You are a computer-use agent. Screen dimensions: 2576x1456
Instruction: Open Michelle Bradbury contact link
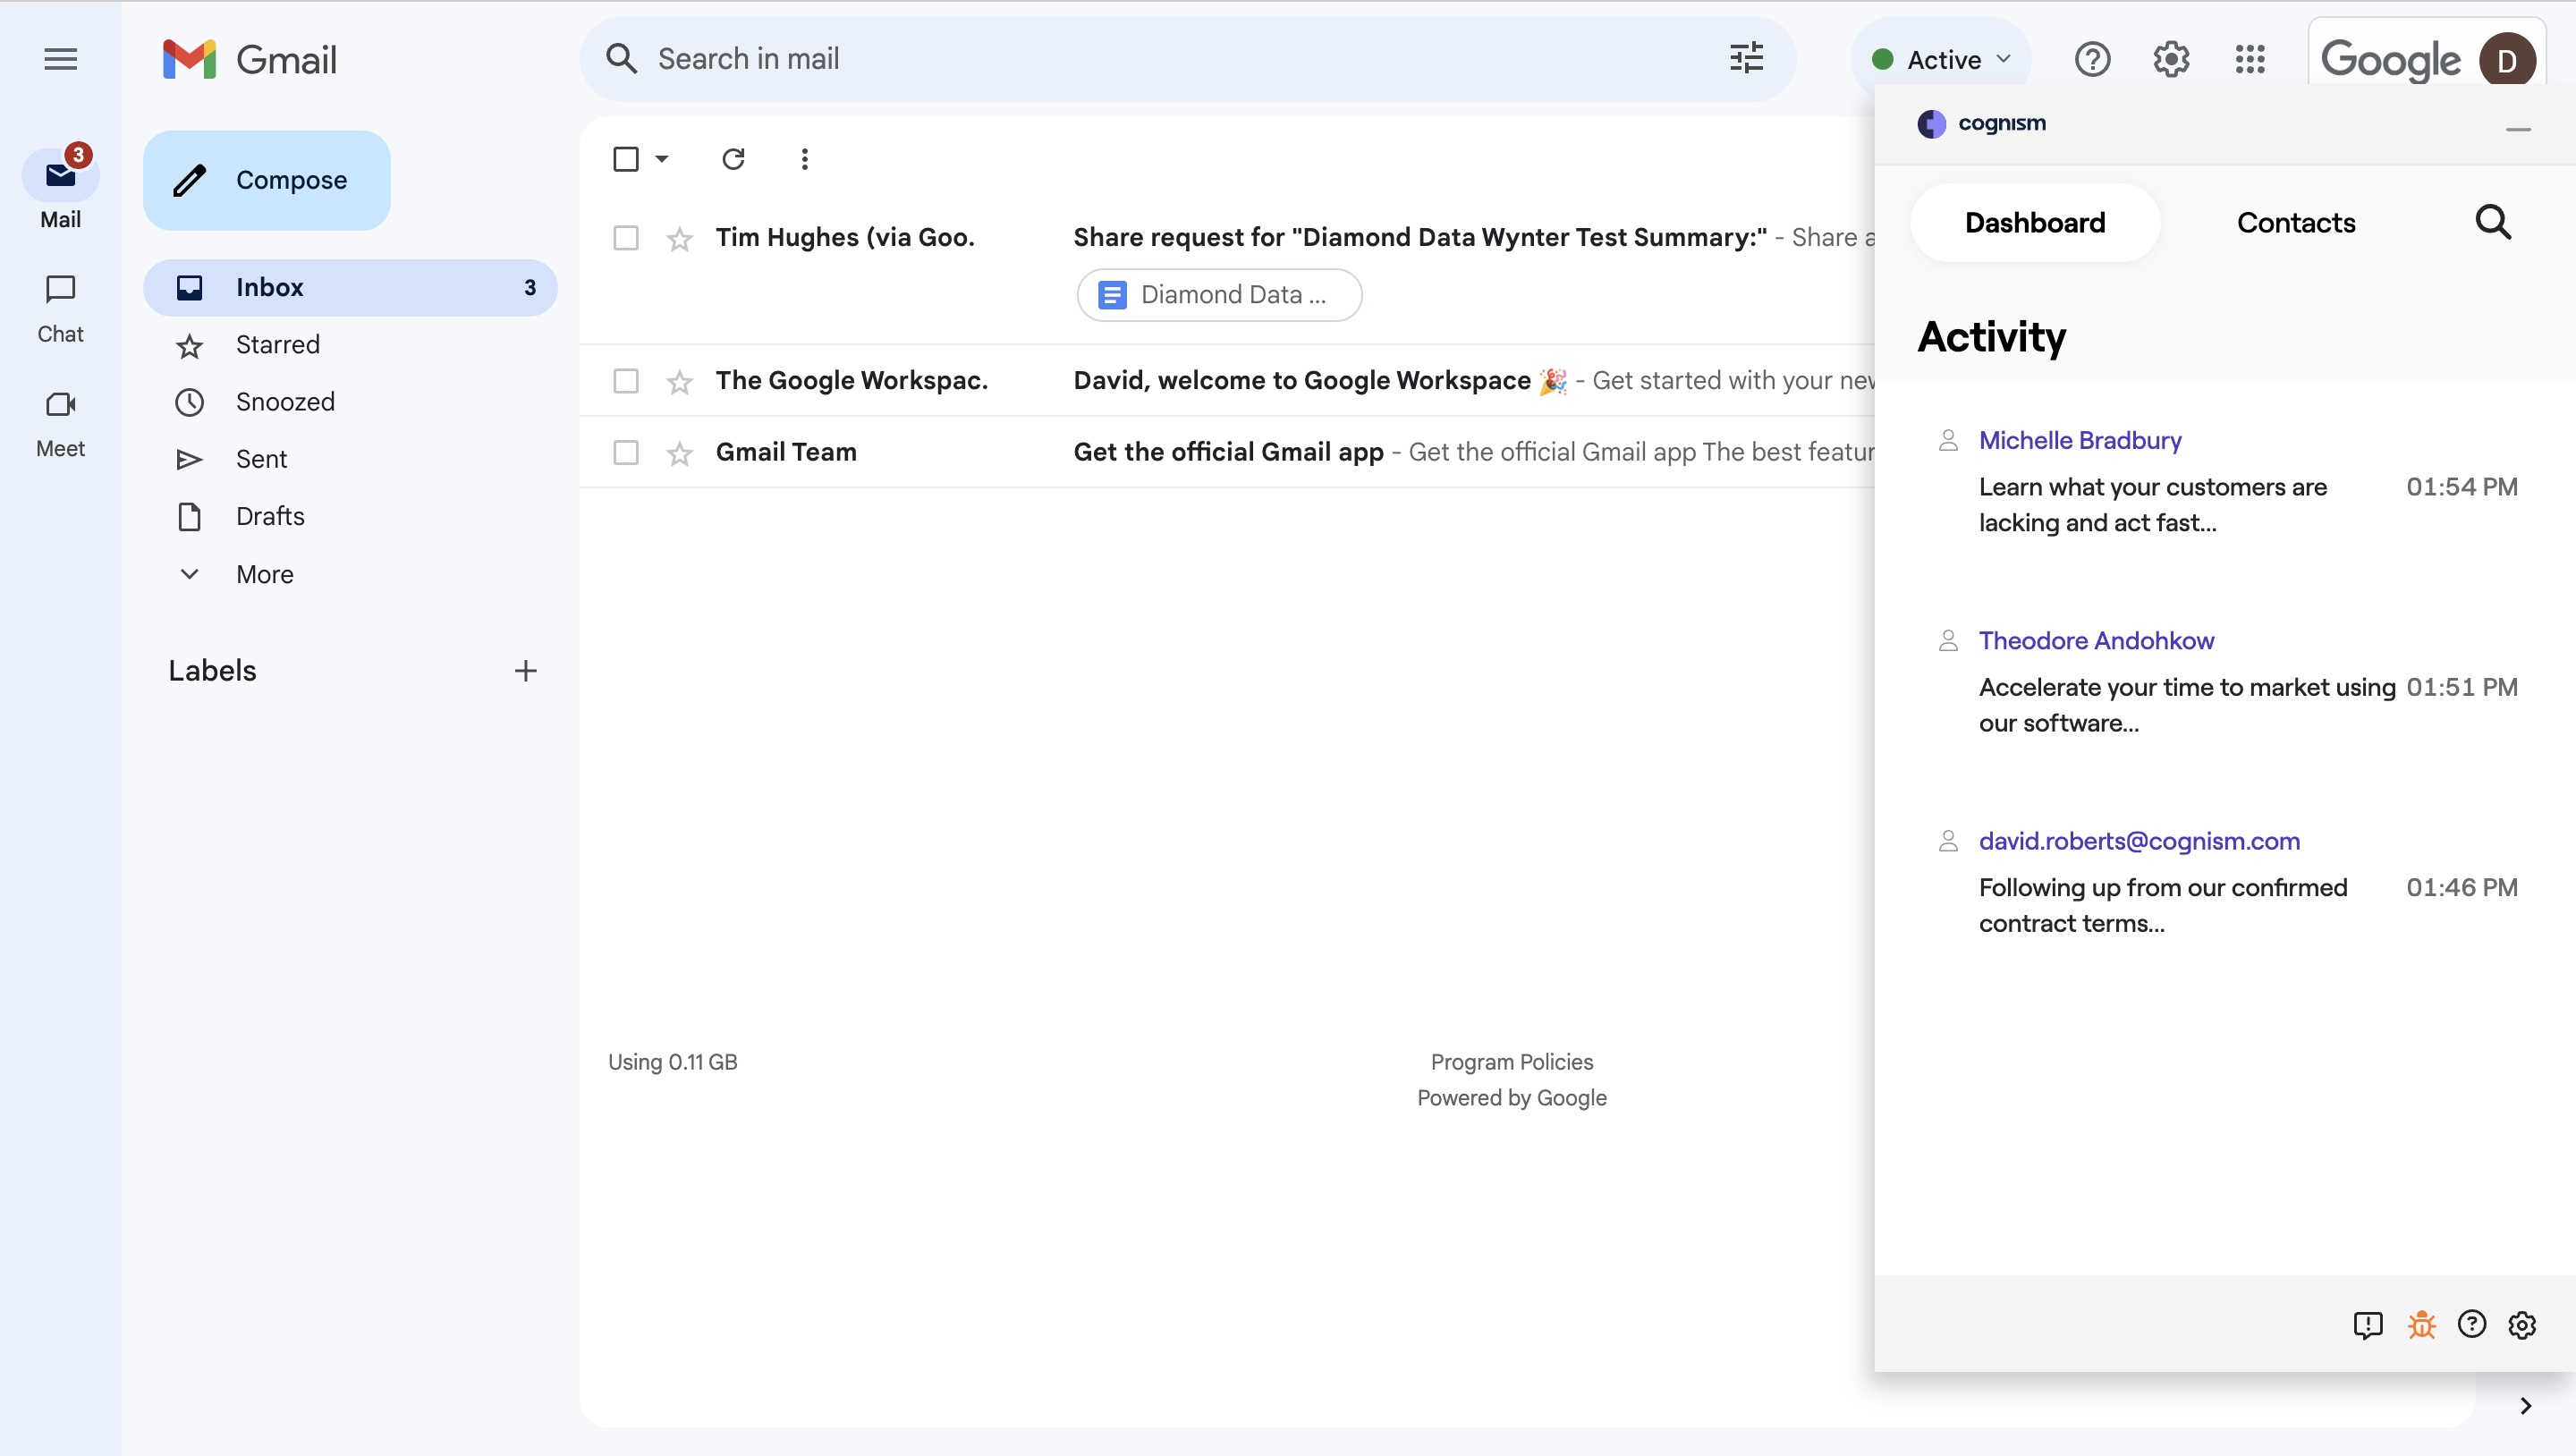pyautogui.click(x=2079, y=440)
